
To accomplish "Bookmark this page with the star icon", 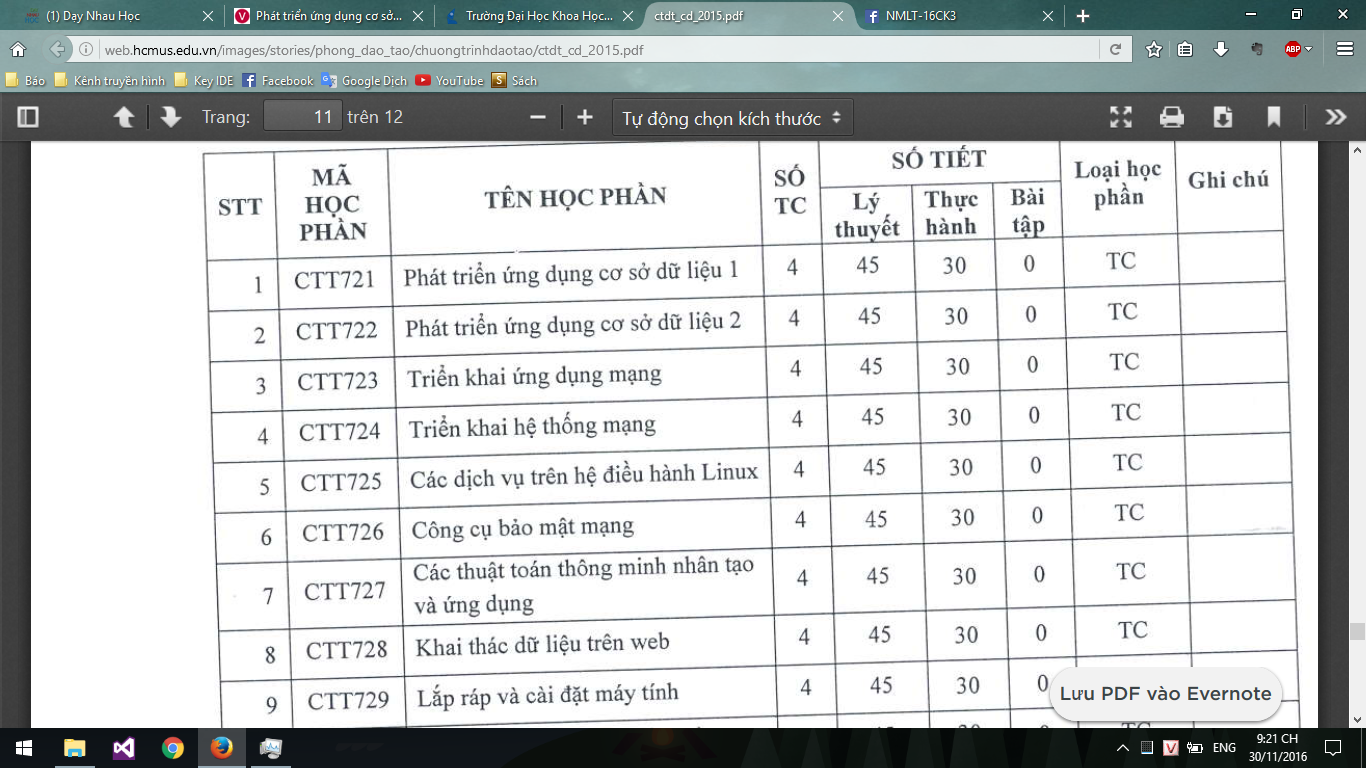I will point(1154,49).
